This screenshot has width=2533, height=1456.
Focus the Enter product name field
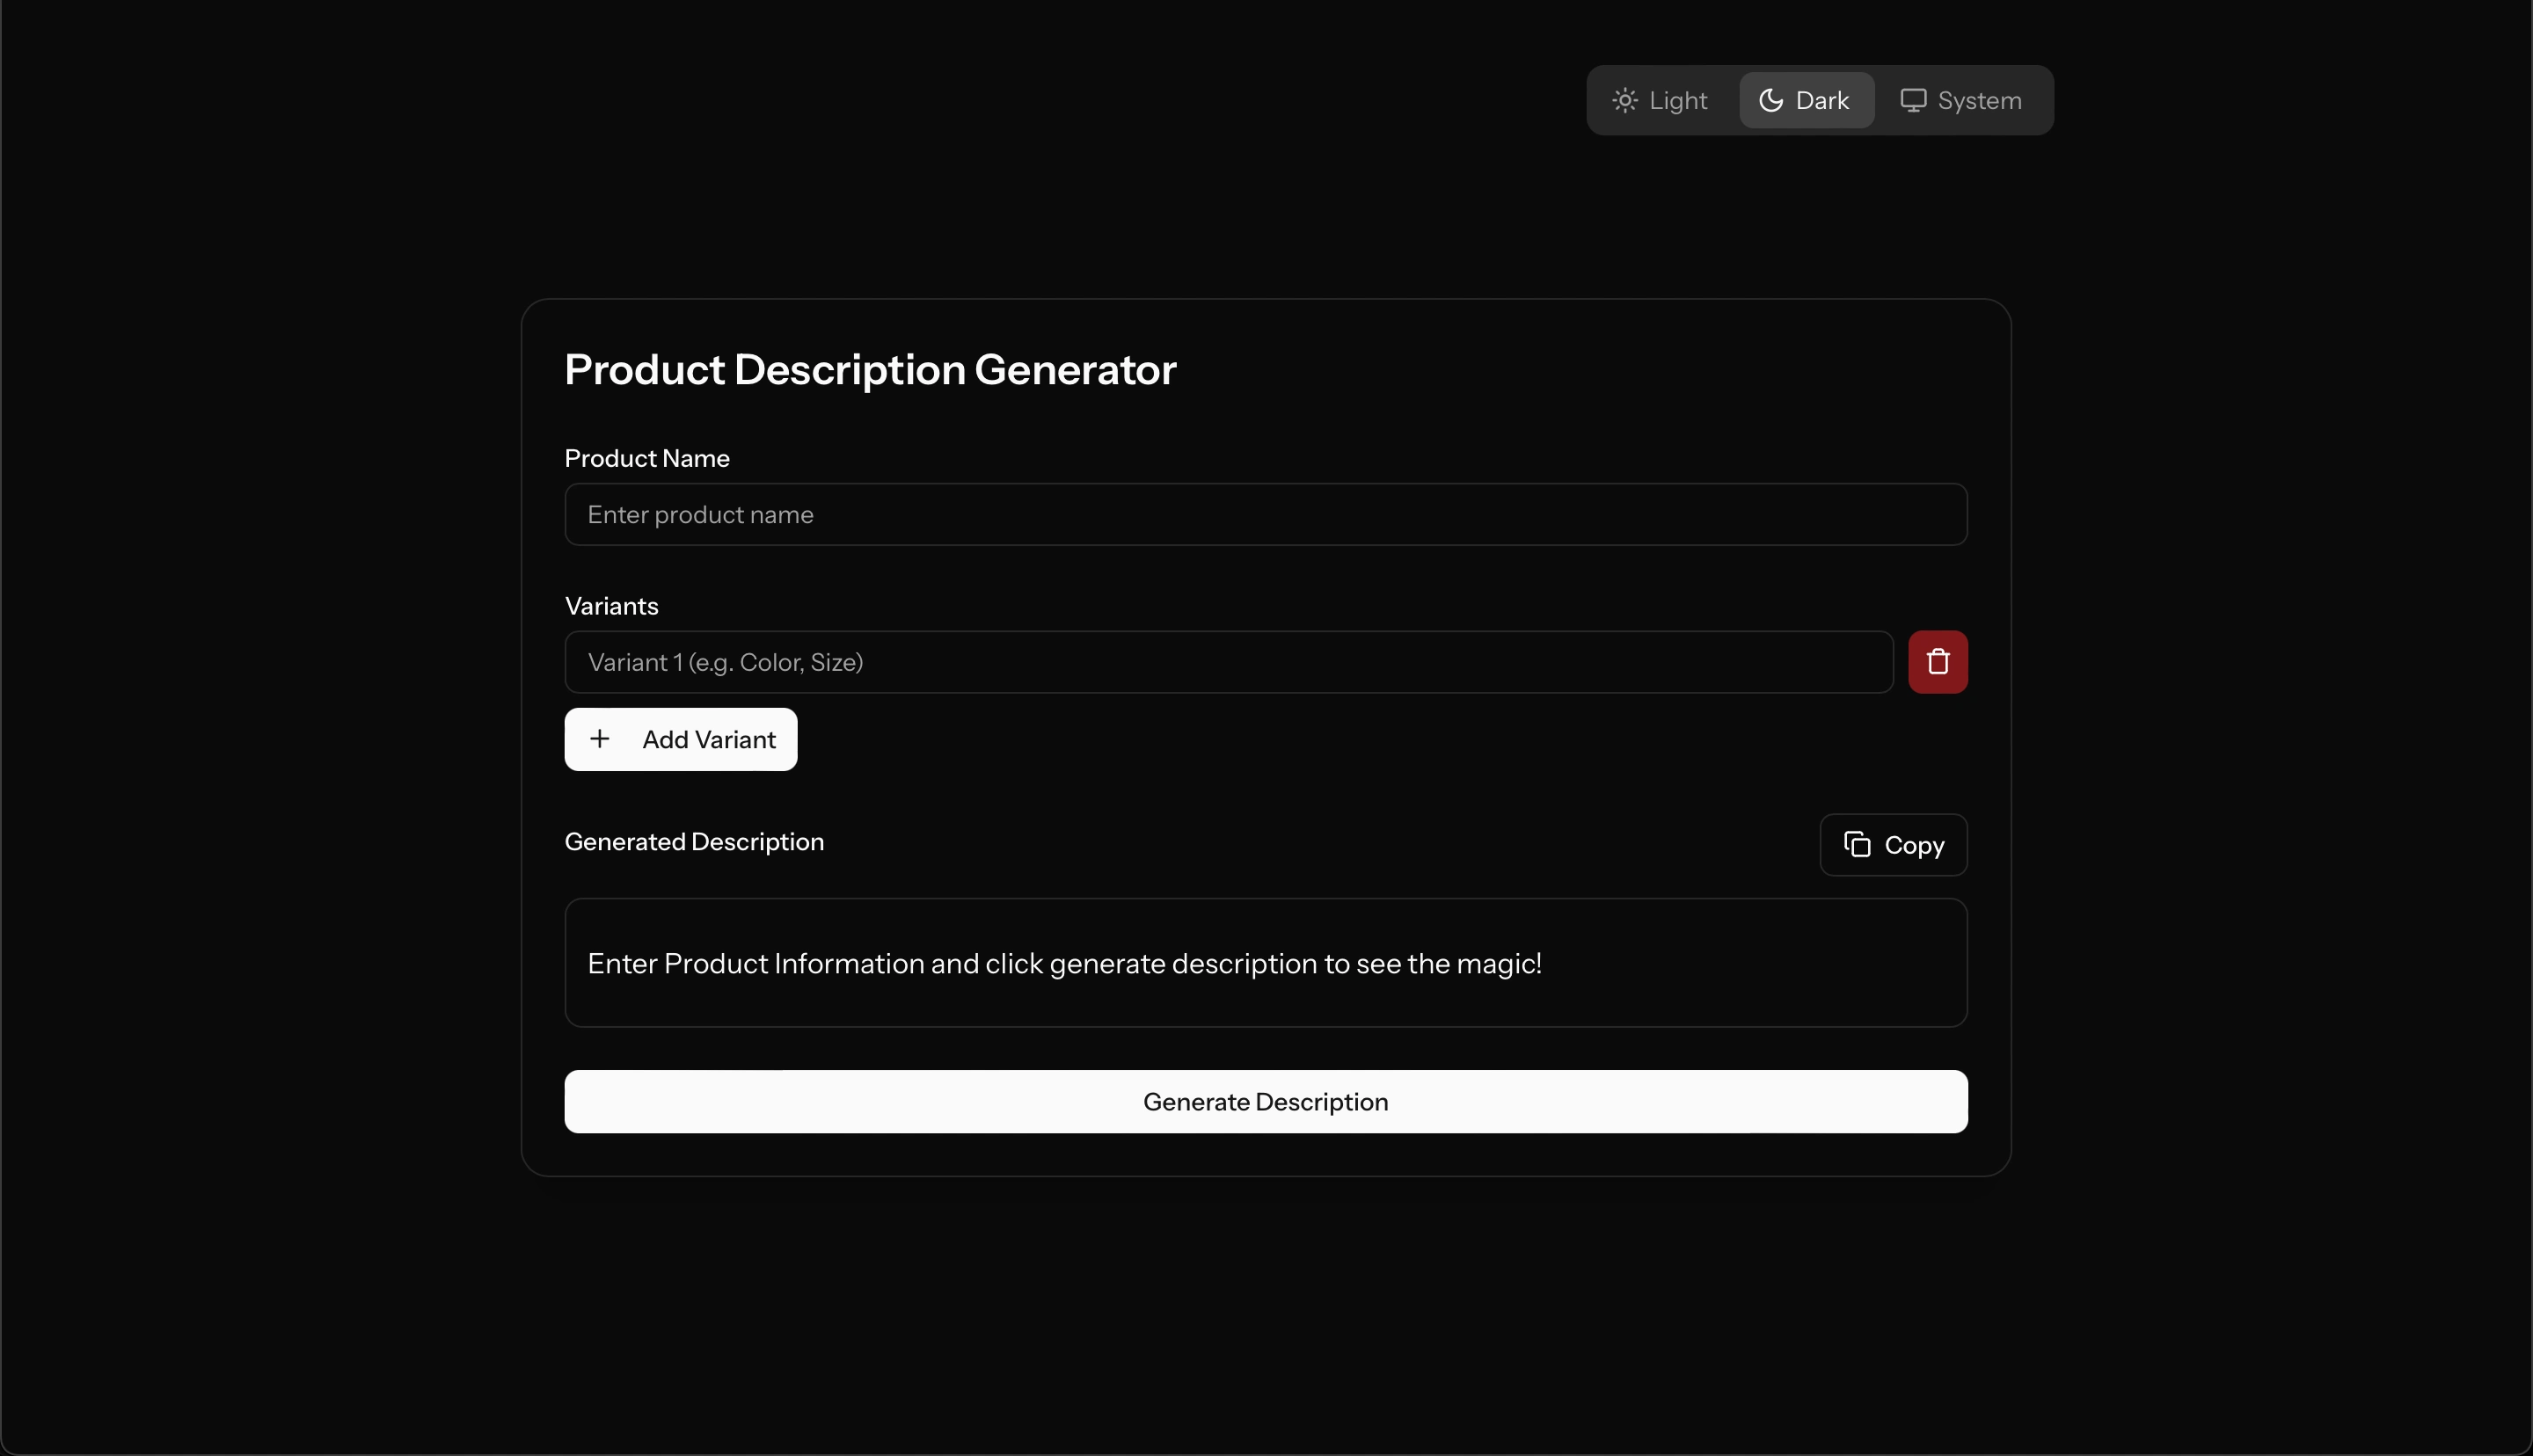point(1265,515)
